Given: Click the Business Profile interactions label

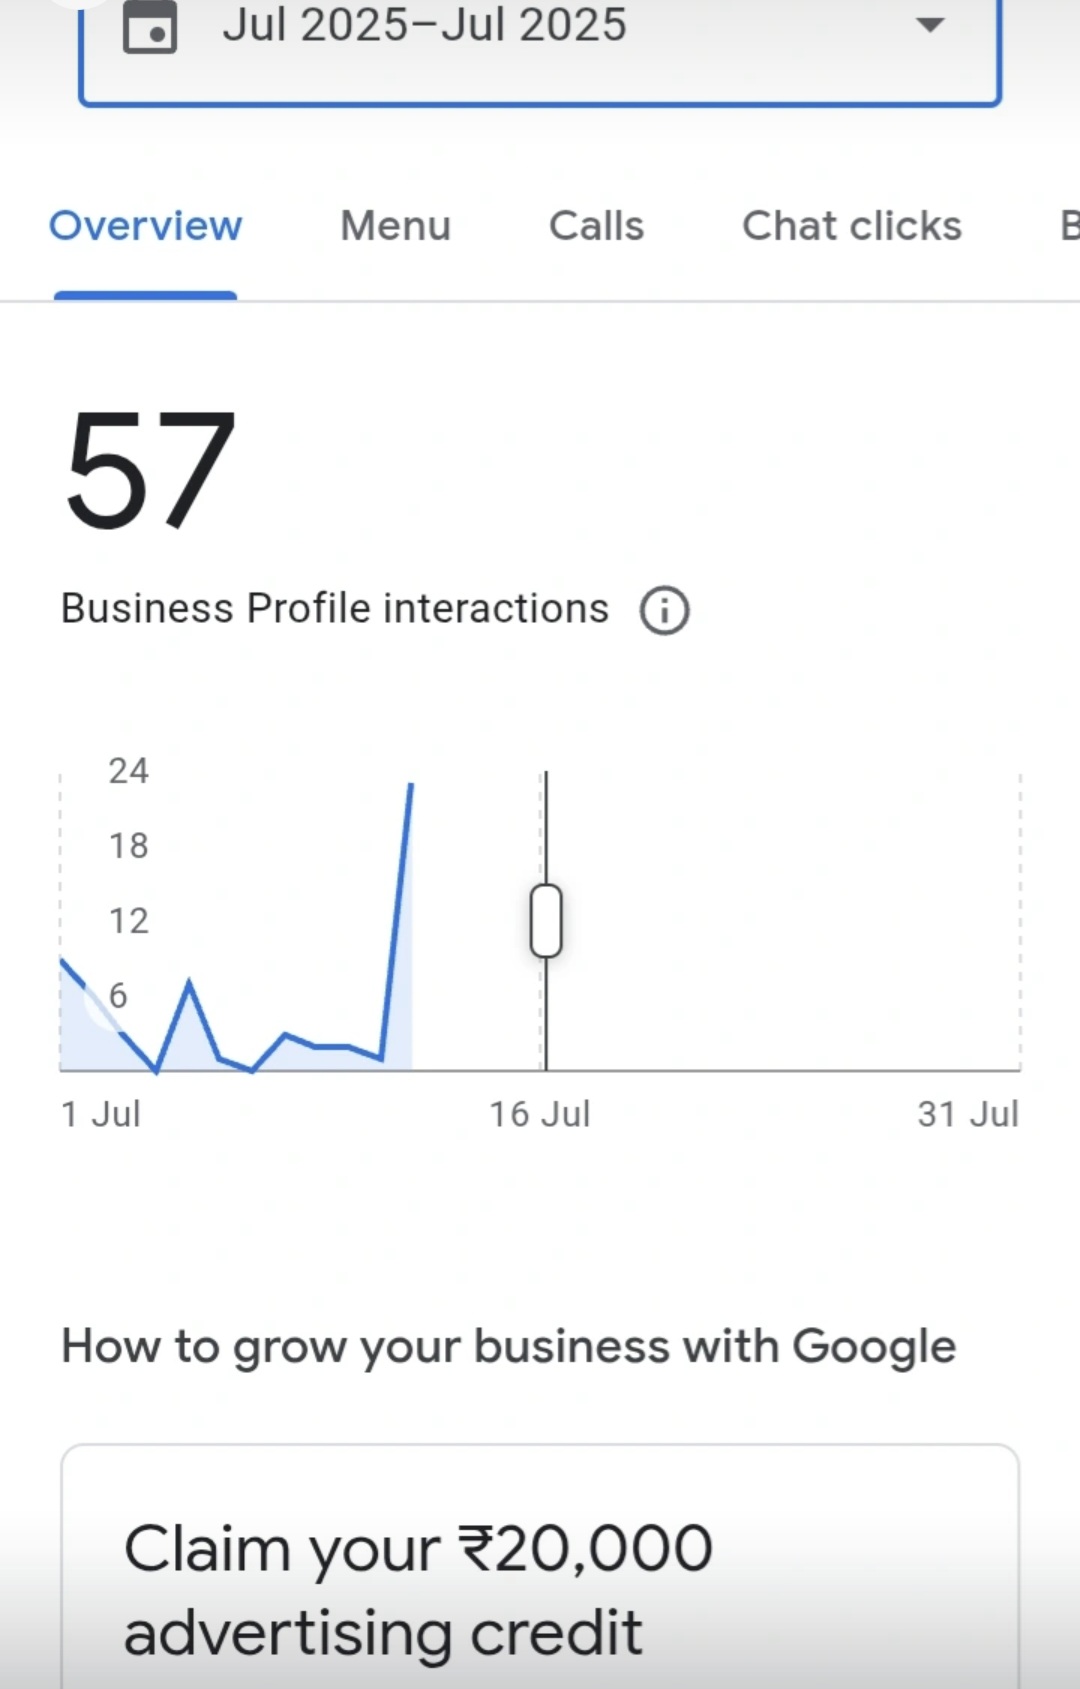Looking at the screenshot, I should 335,608.
